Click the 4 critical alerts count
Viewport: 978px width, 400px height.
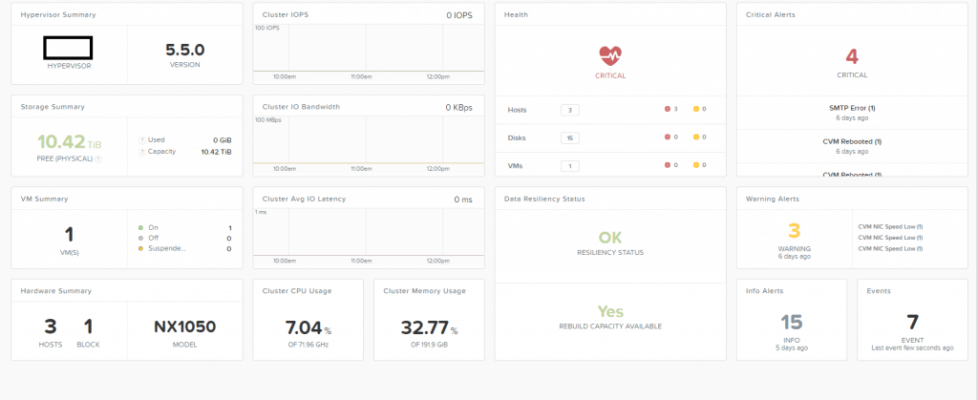(851, 57)
